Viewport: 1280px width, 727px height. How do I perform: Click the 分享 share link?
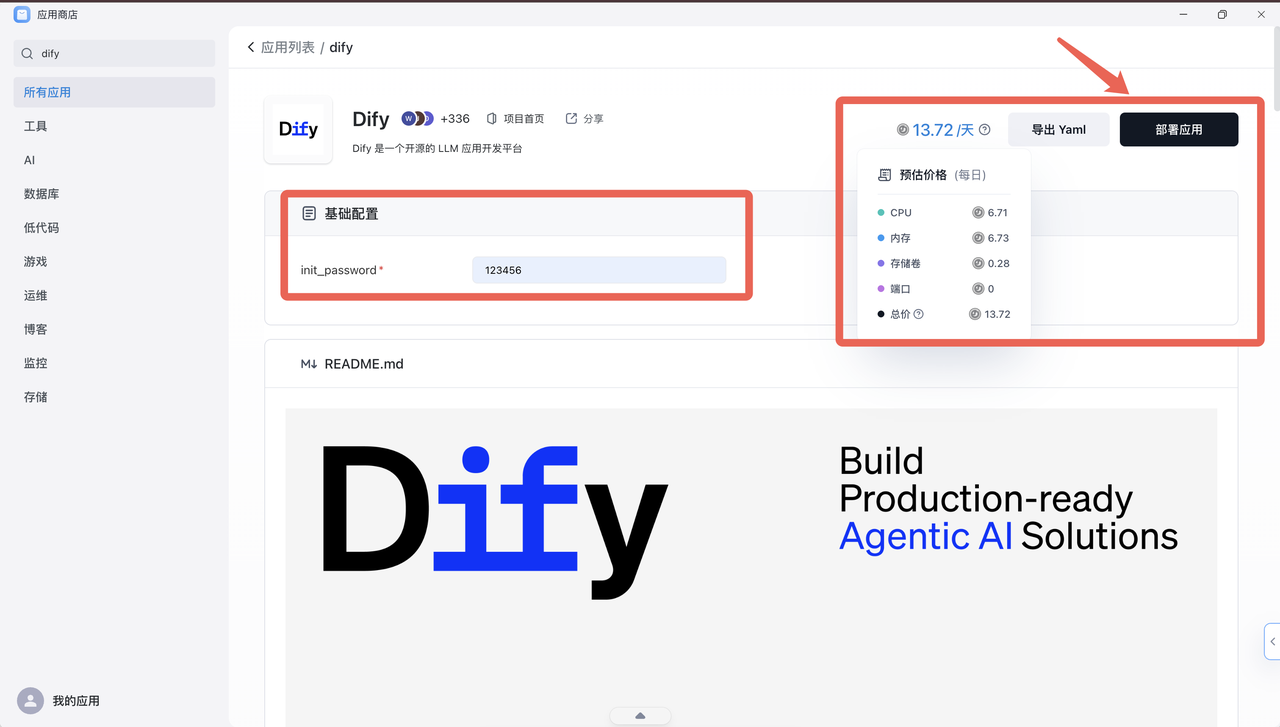coord(585,118)
